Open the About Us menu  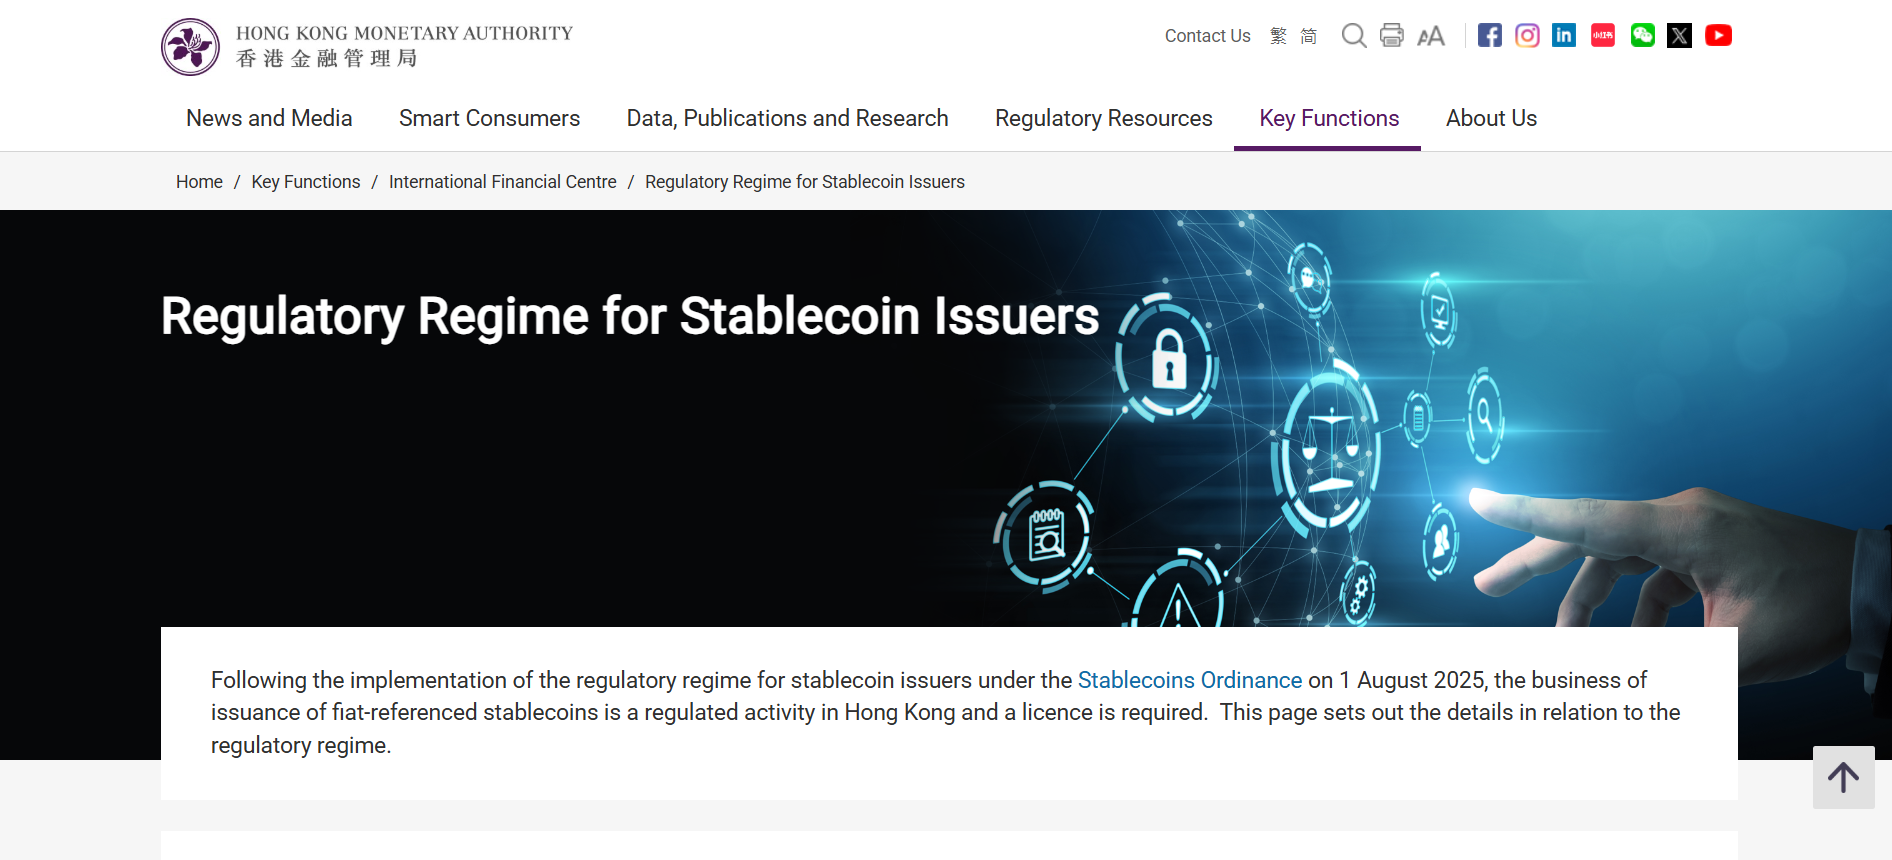pos(1491,118)
